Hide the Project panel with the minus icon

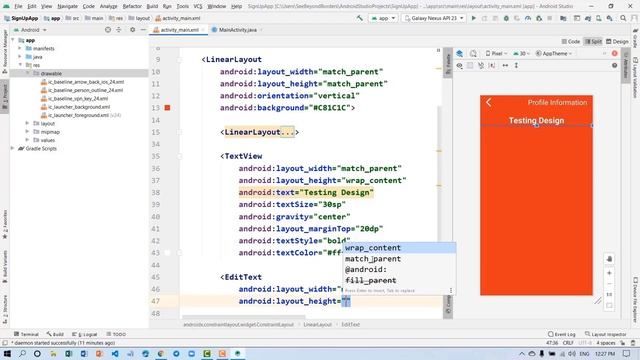coord(143,30)
